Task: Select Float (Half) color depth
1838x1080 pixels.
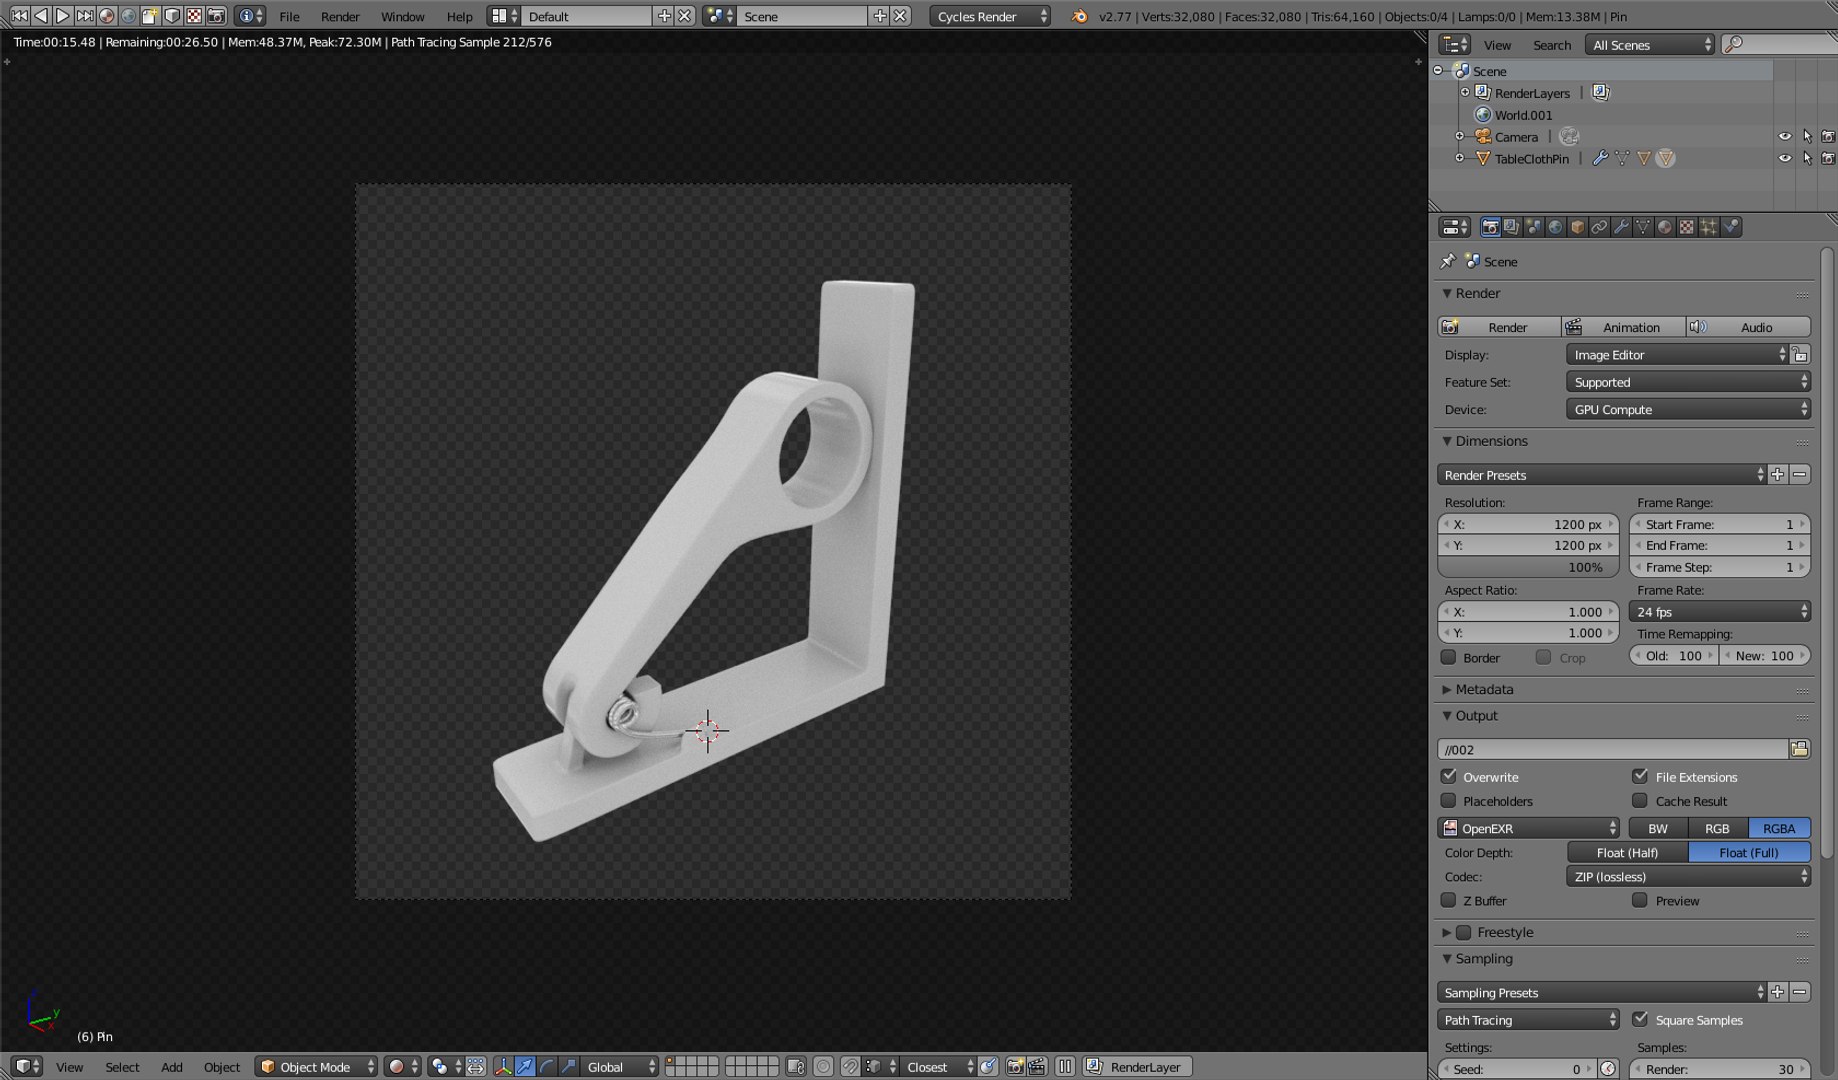Action: (1627, 853)
